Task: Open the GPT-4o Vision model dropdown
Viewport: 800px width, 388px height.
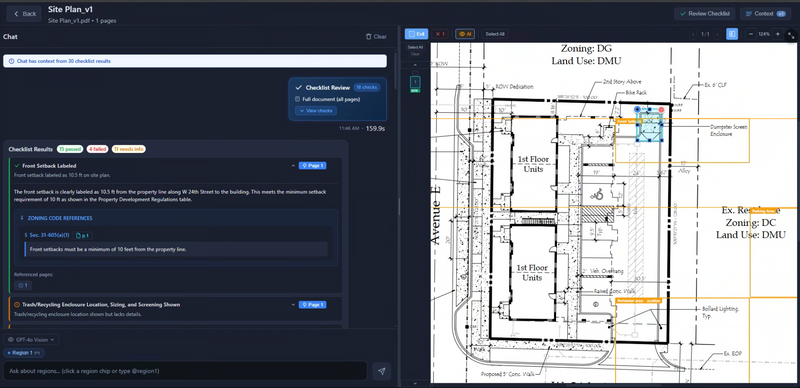Action: [31, 340]
